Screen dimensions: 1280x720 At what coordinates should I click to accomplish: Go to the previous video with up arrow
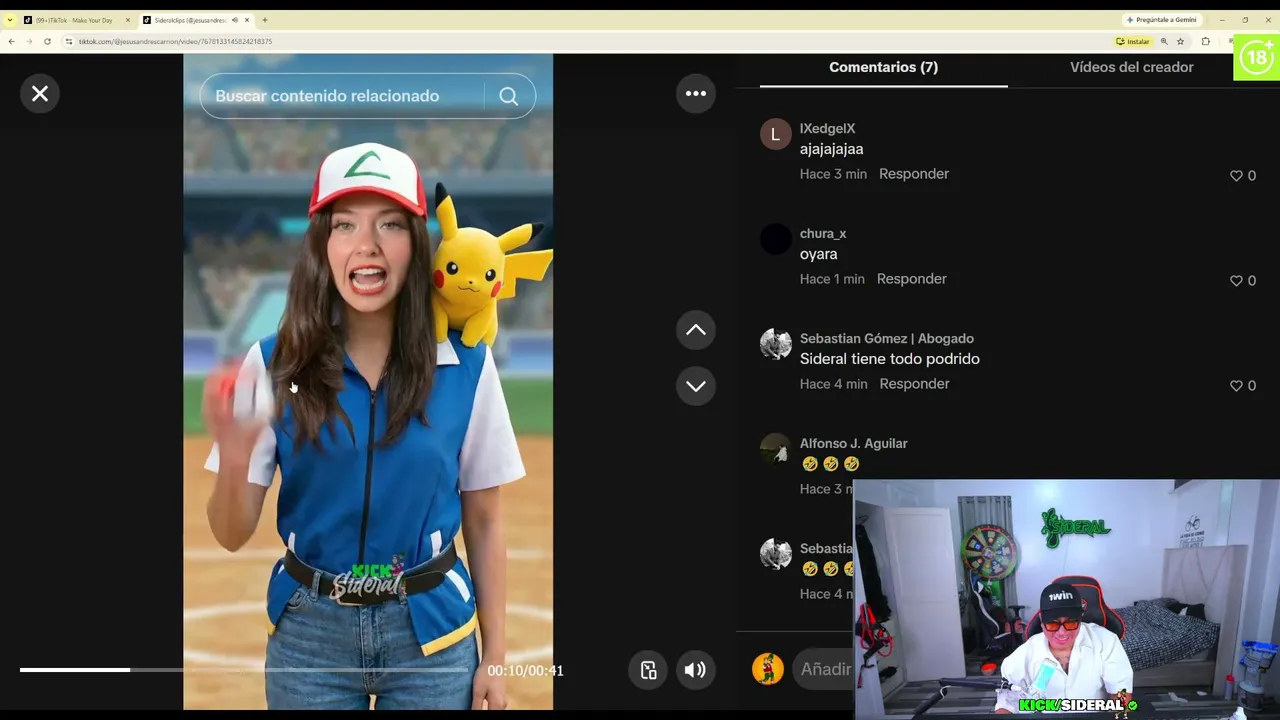click(696, 330)
